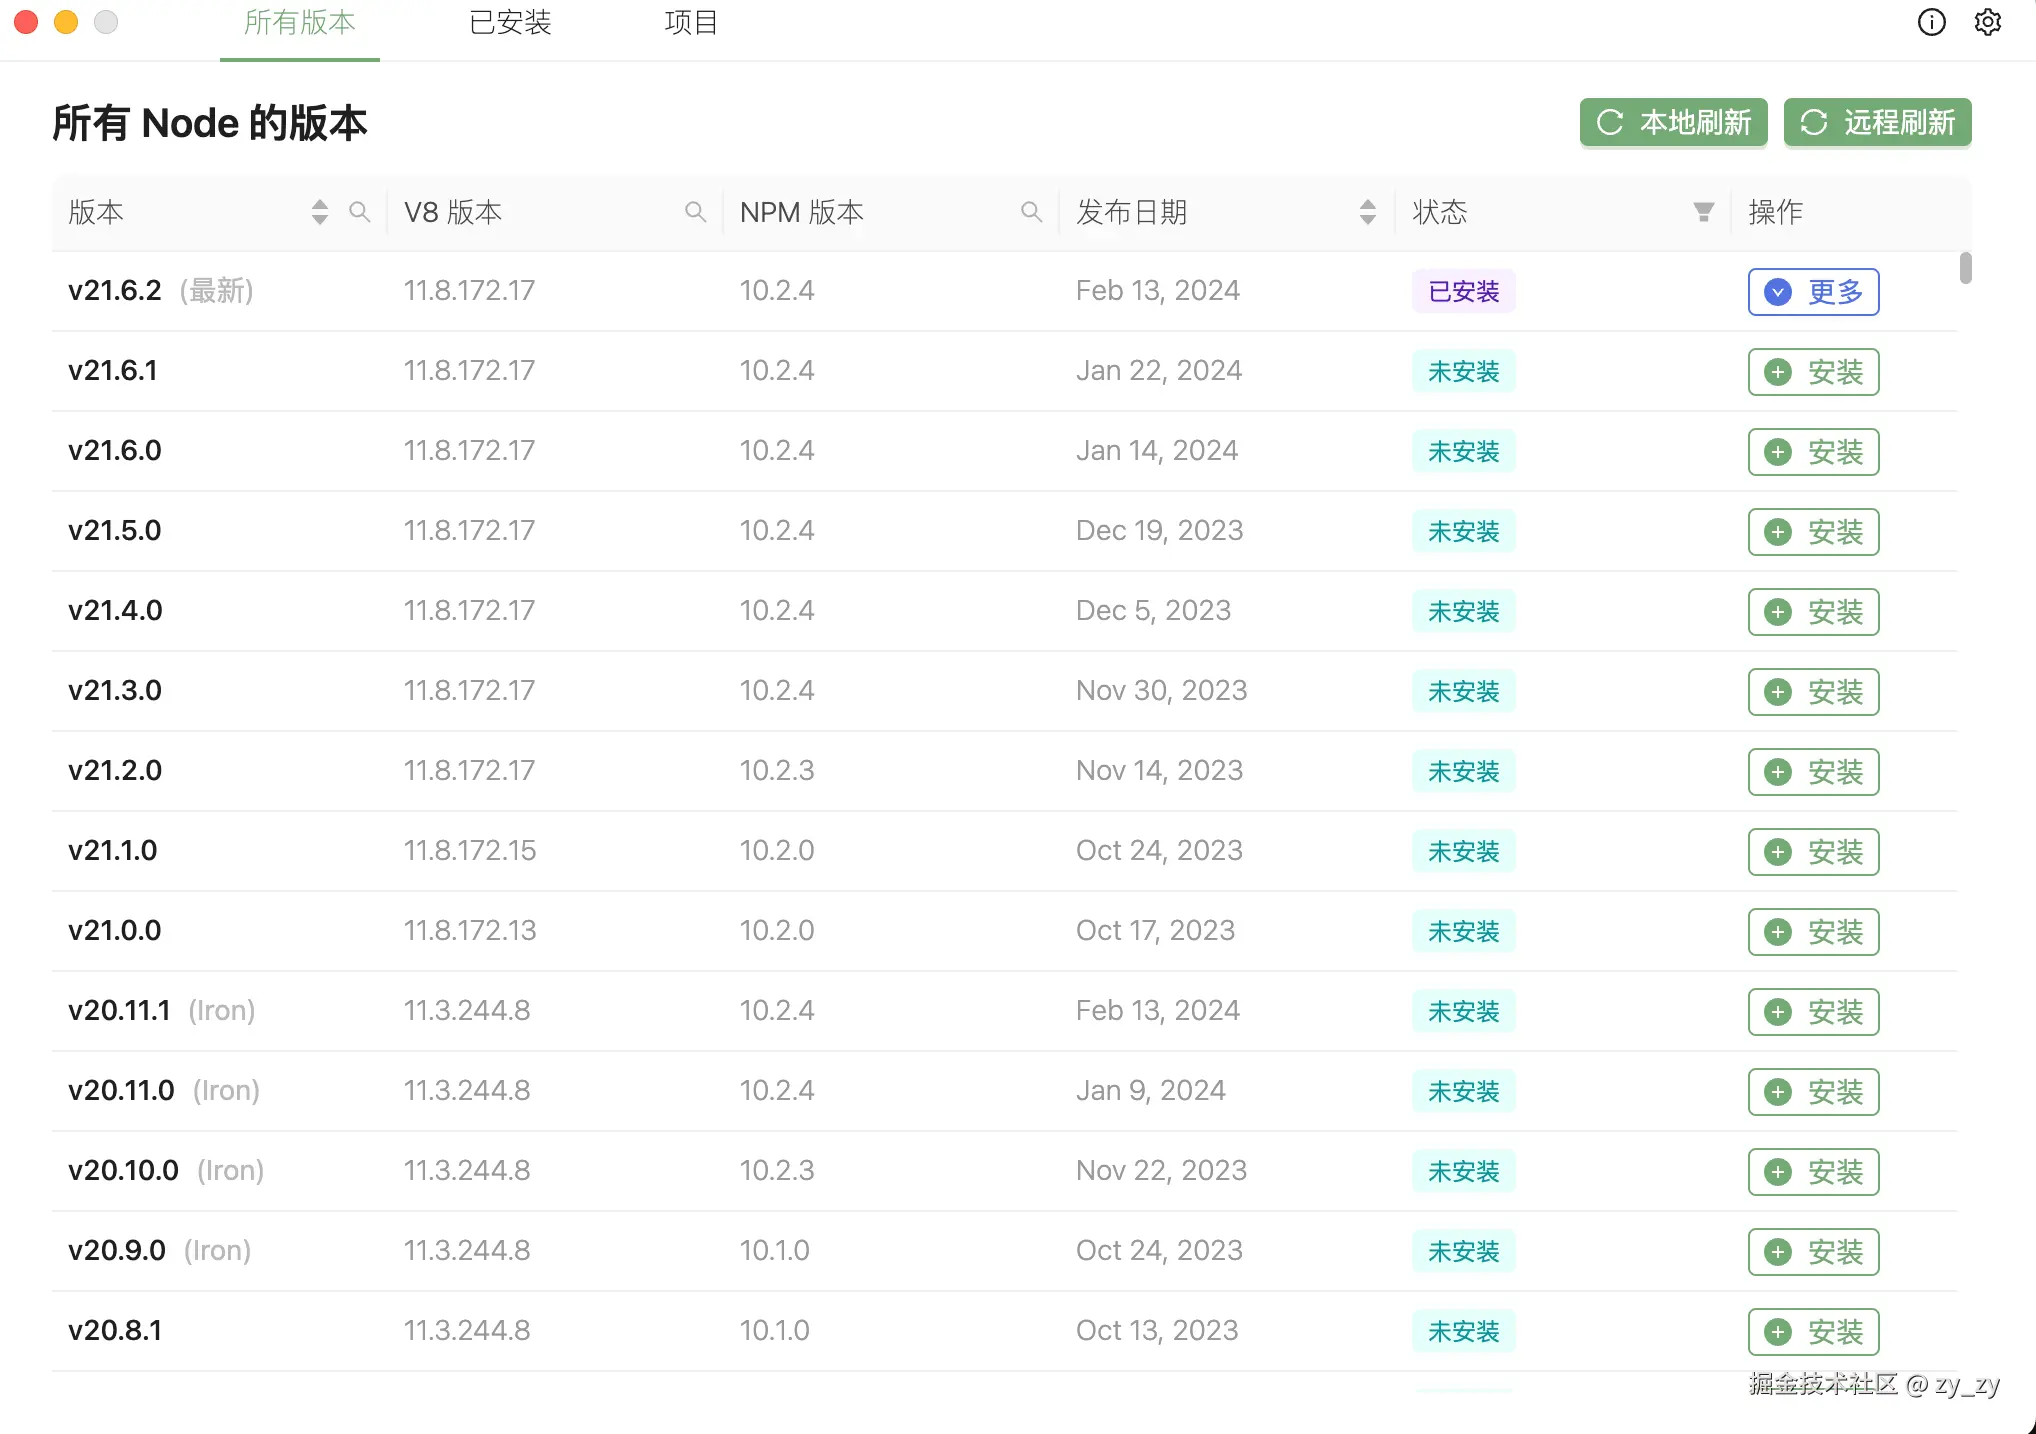Open filter icon in 状态 column header
Screen dimensions: 2036x1434
(1703, 211)
